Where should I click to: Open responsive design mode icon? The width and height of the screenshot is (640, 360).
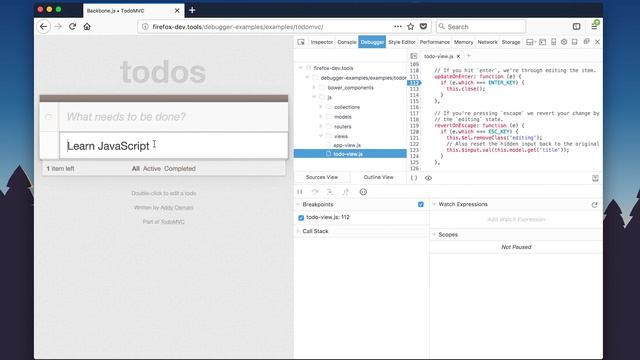(x=553, y=42)
